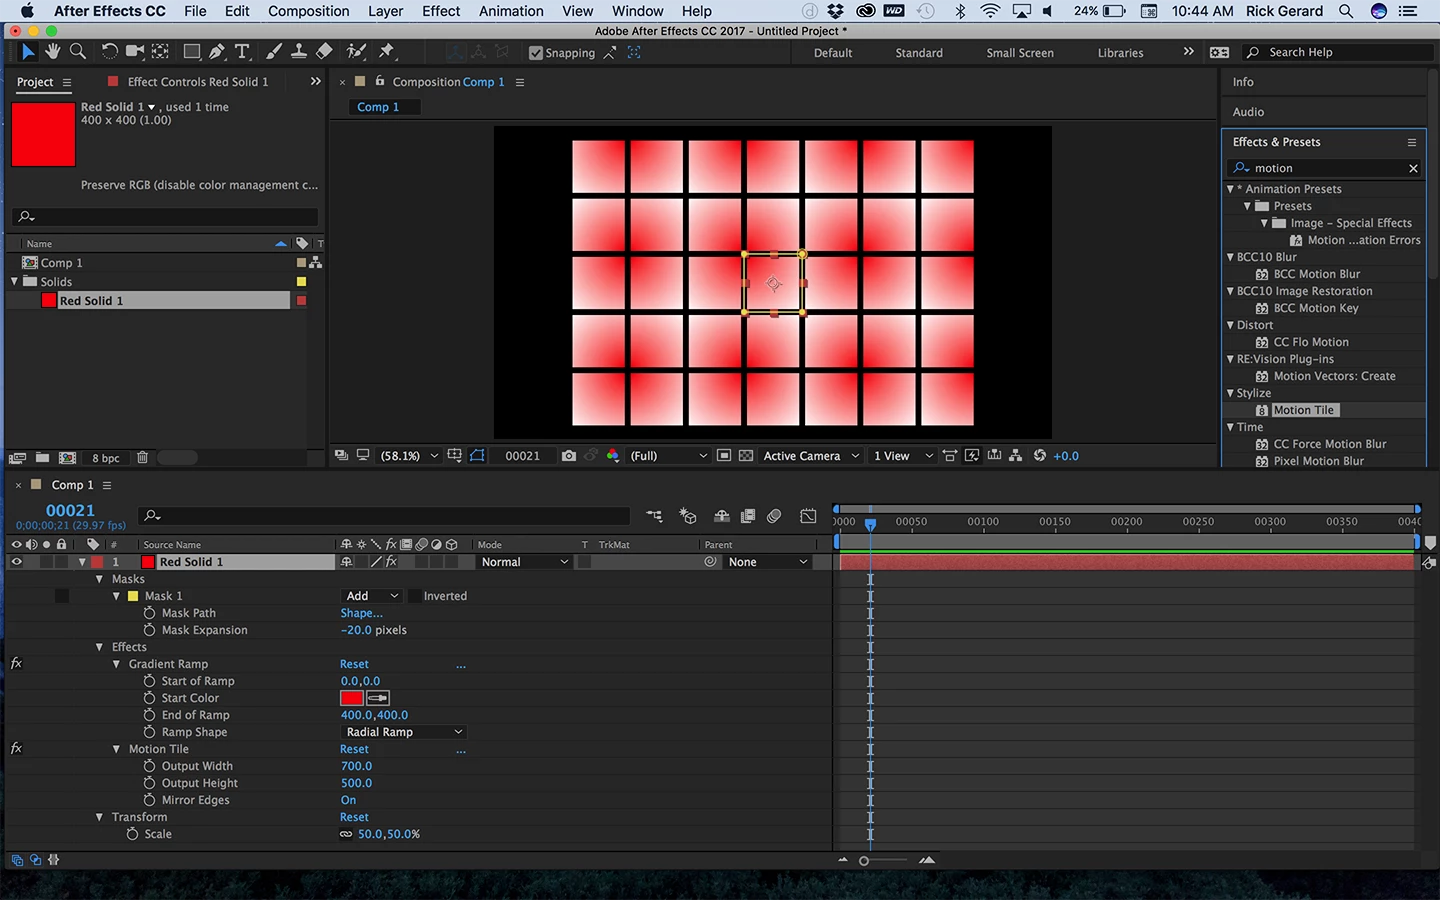This screenshot has height=900, width=1440.
Task: Open the magnification ratio dropdown 58.1%
Action: pyautogui.click(x=409, y=456)
